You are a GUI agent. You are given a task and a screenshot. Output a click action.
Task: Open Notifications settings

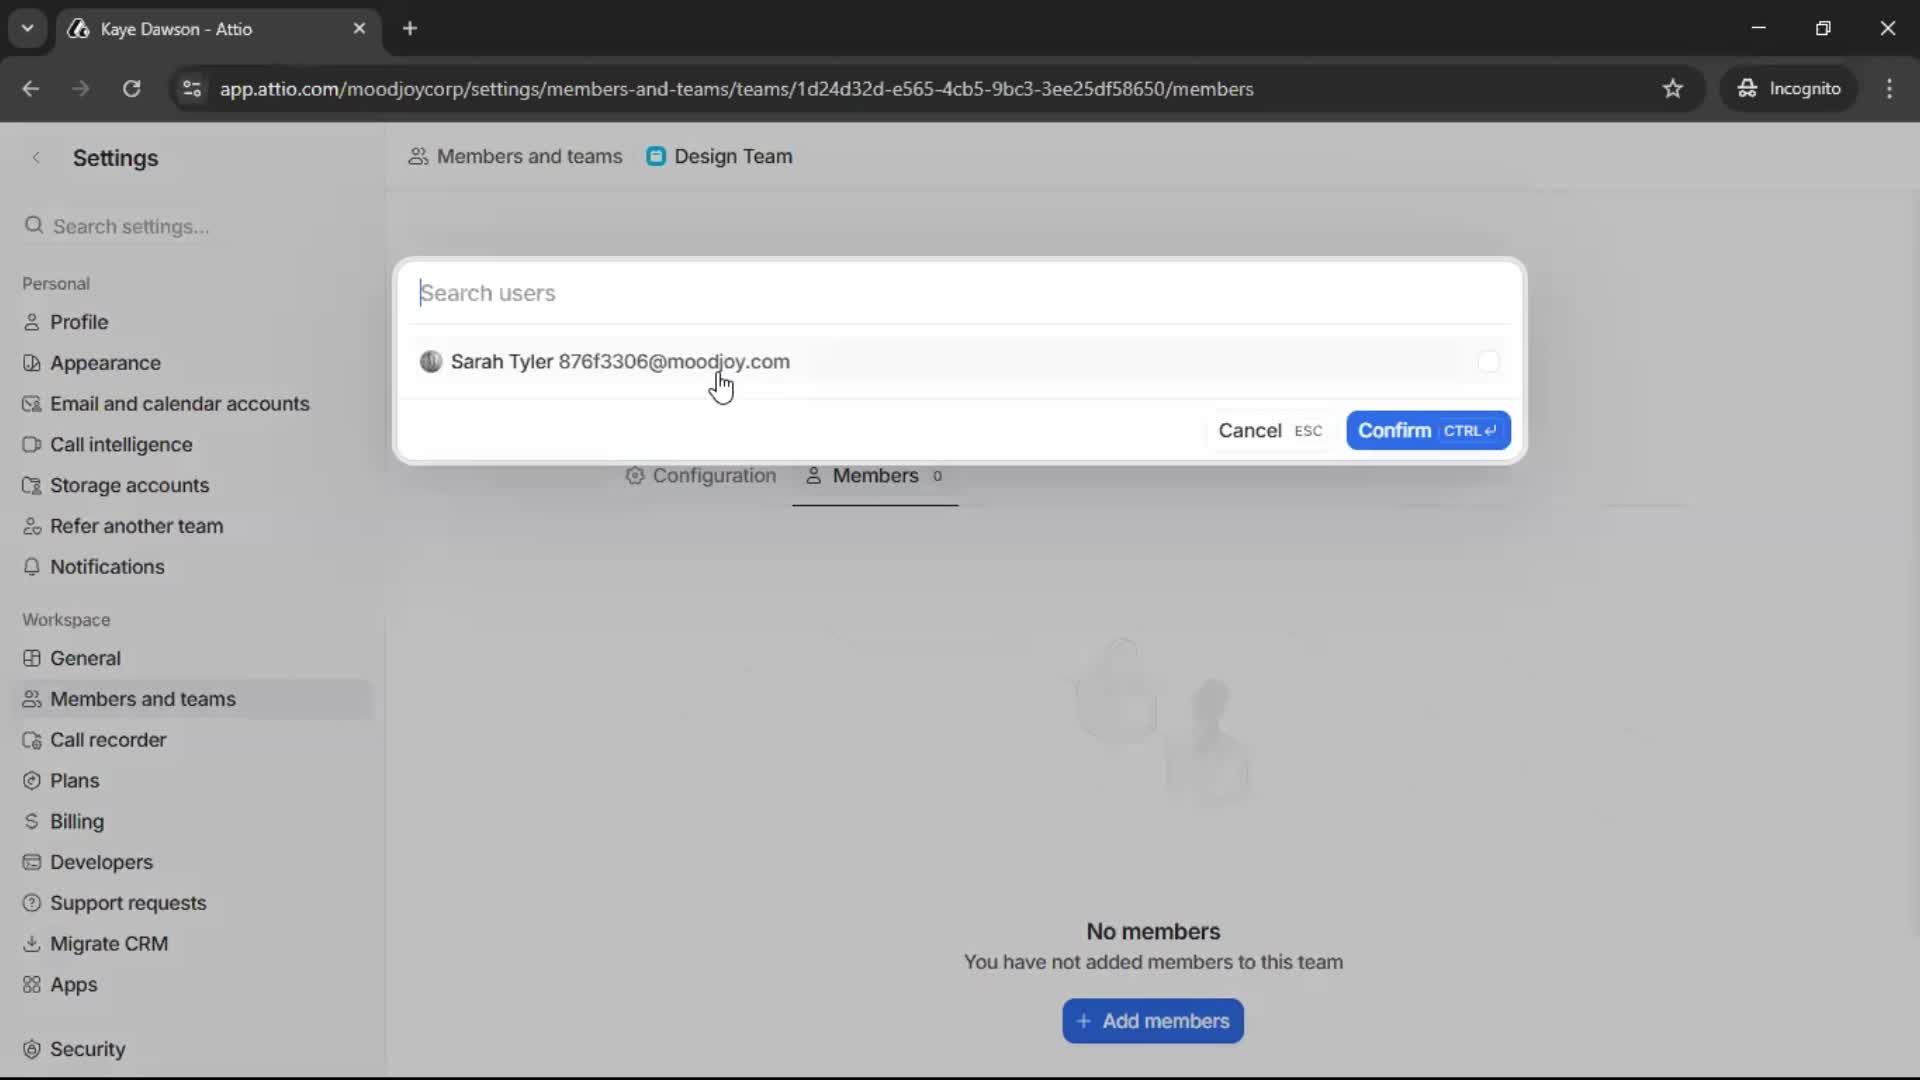tap(107, 566)
